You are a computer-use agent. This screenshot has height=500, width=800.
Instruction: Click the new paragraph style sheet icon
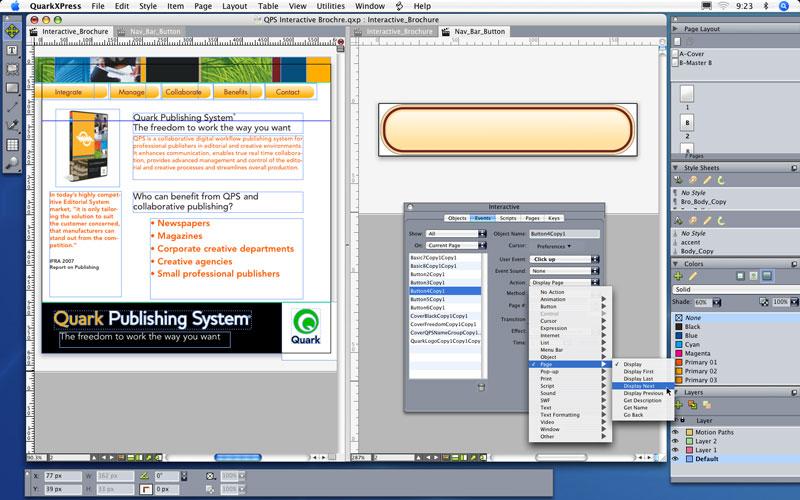pos(678,180)
